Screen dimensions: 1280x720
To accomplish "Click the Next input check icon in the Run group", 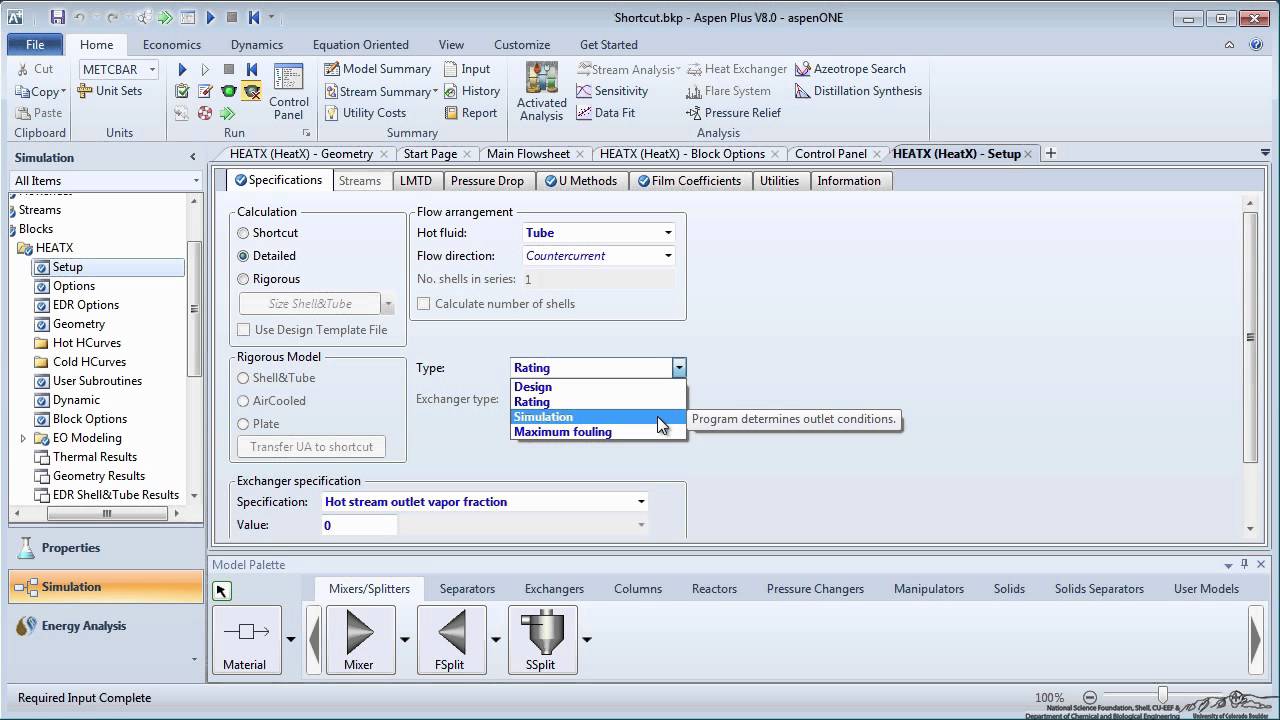I will click(182, 91).
